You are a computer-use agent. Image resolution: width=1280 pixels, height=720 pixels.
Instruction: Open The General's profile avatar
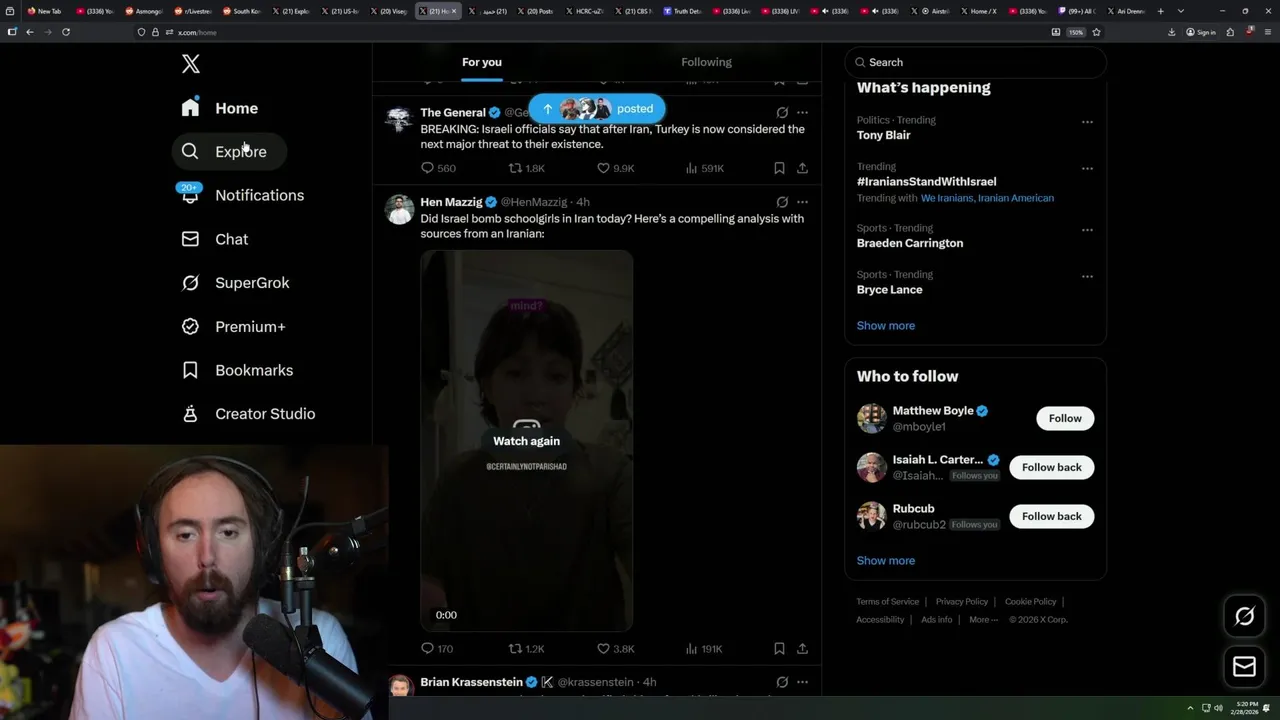coord(399,119)
